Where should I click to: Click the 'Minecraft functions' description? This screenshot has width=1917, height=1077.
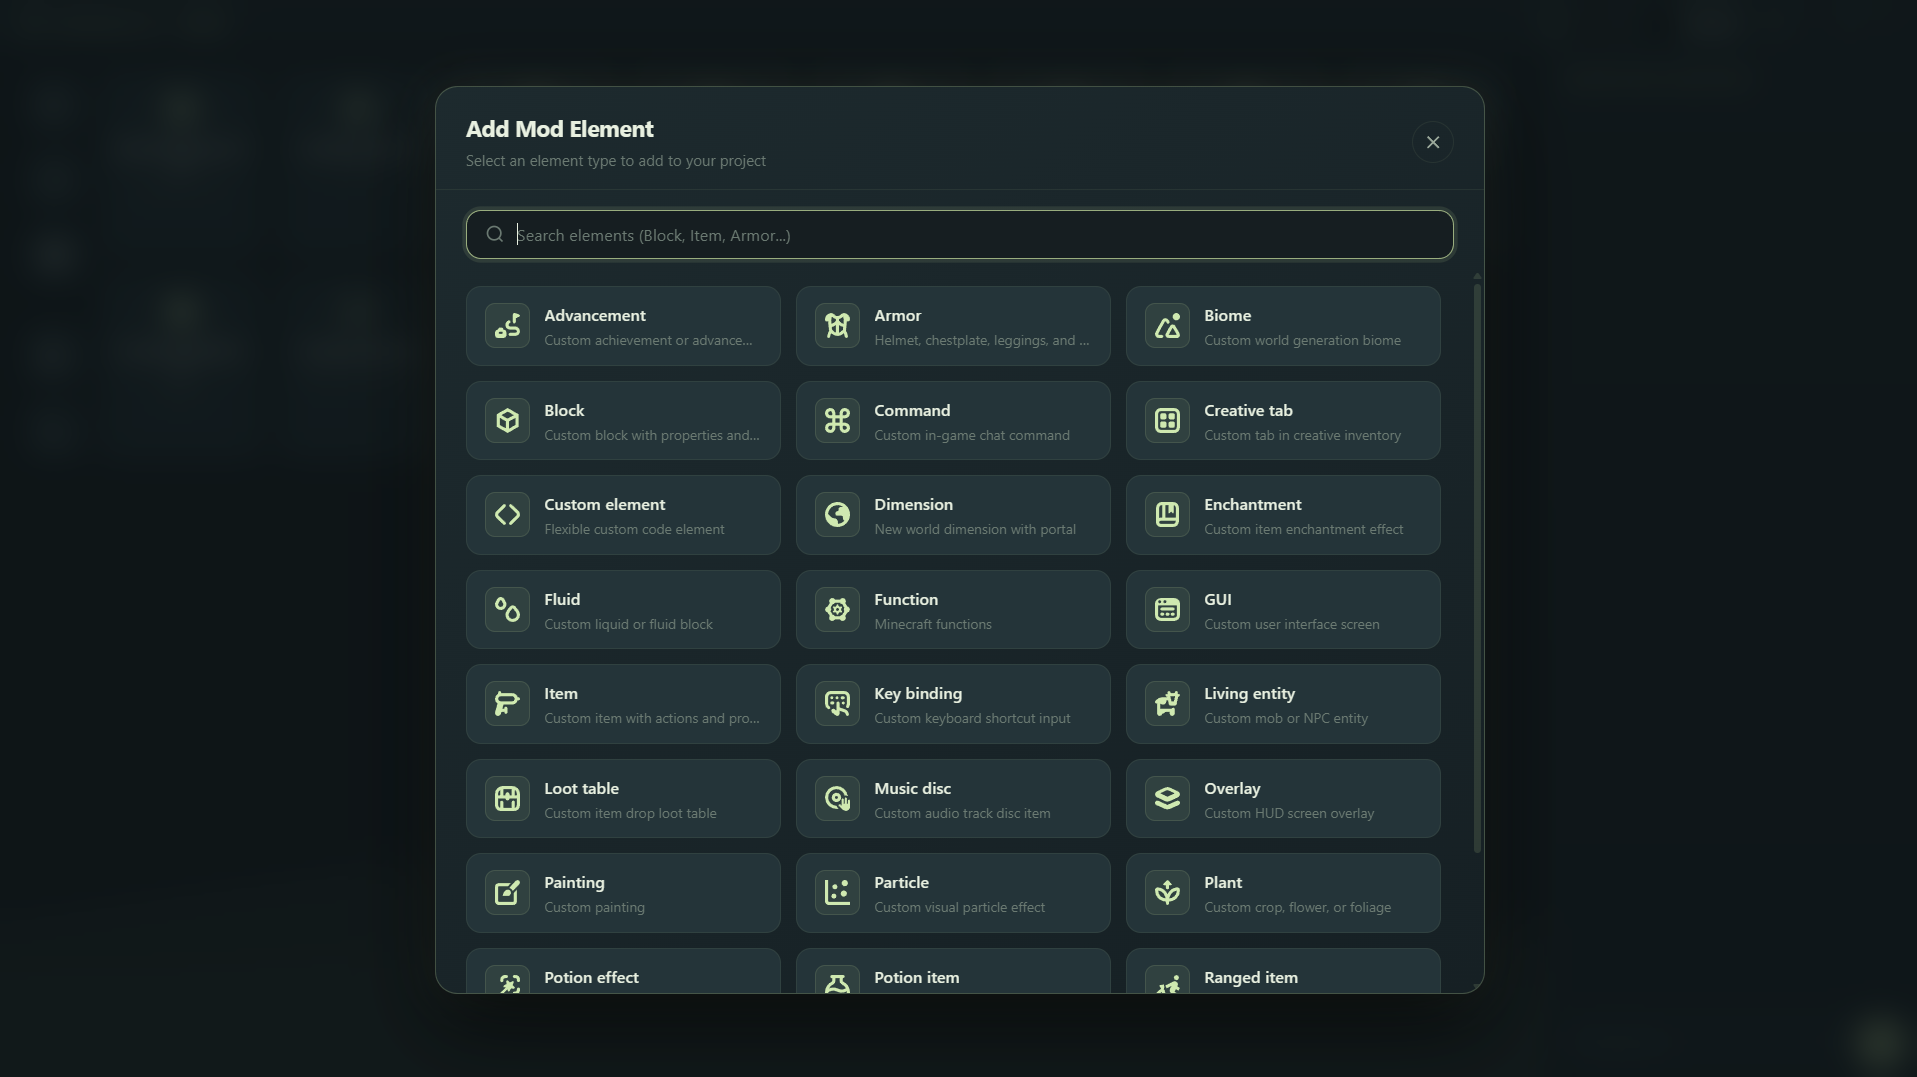[x=932, y=625]
